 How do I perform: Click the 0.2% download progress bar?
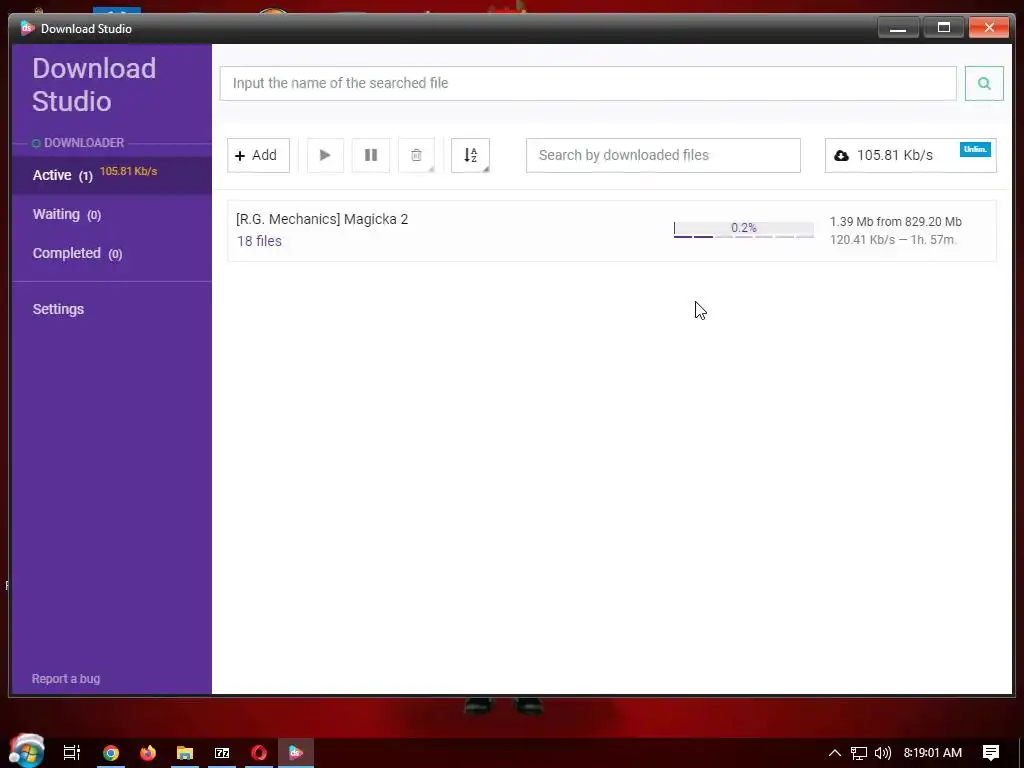click(x=743, y=229)
